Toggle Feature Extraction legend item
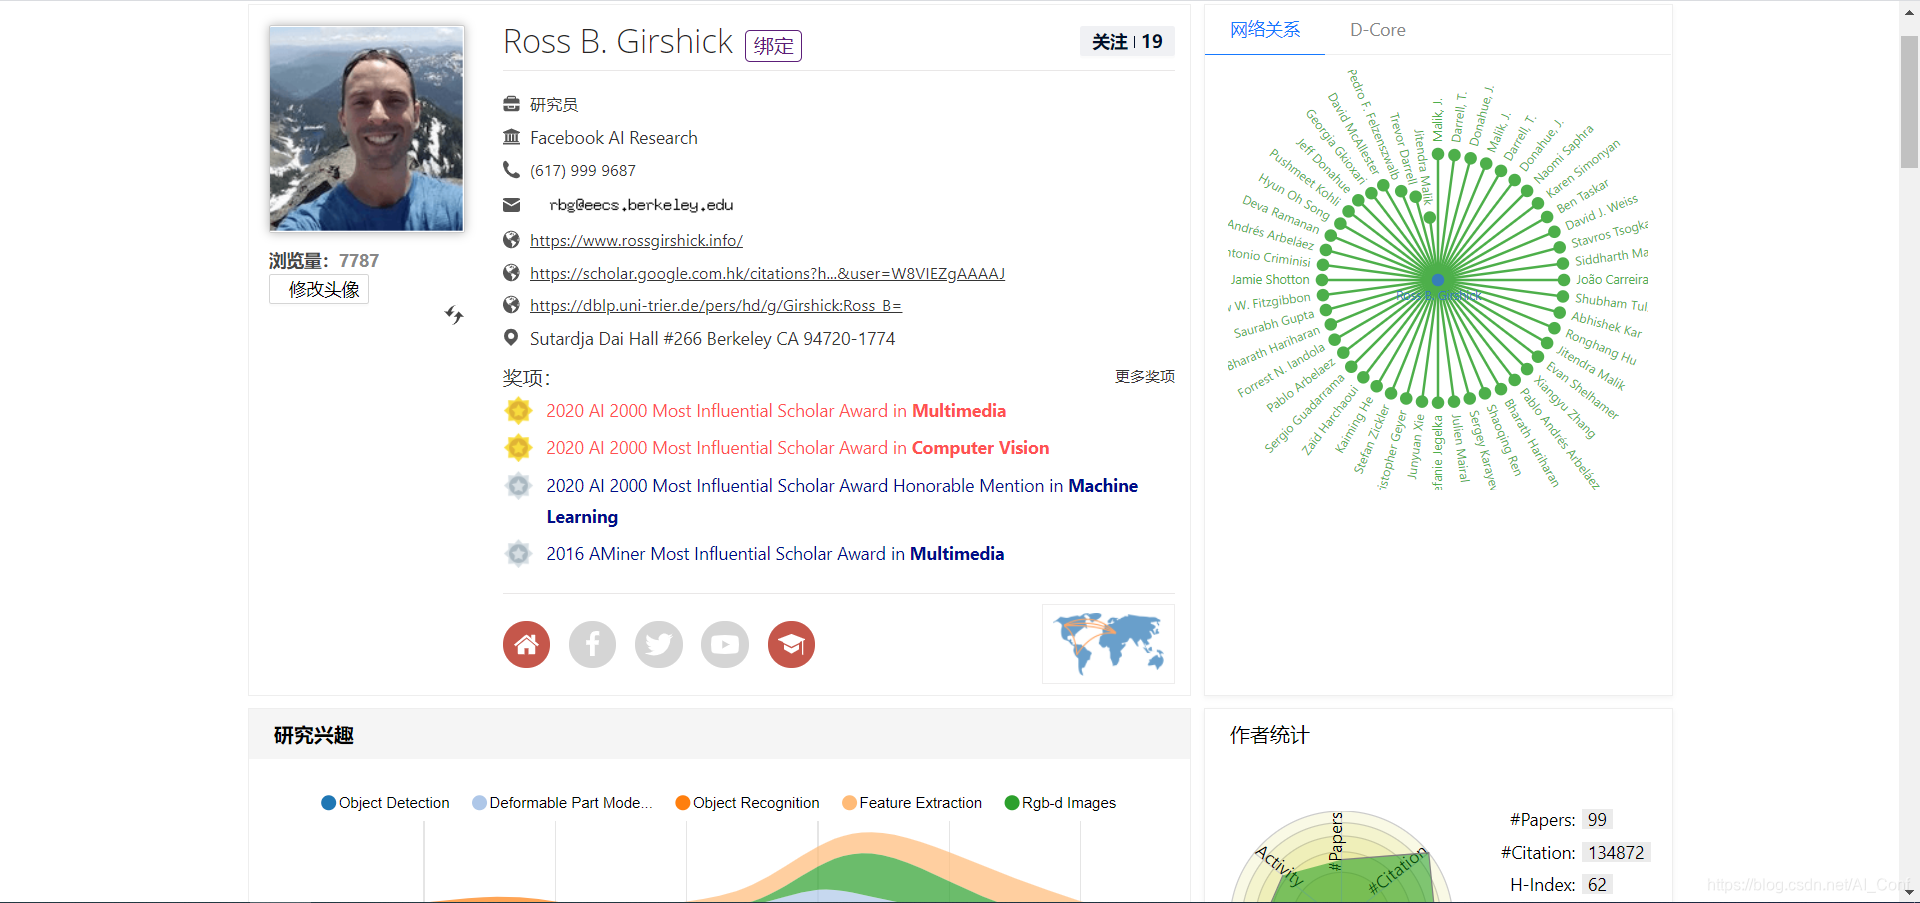 (912, 803)
